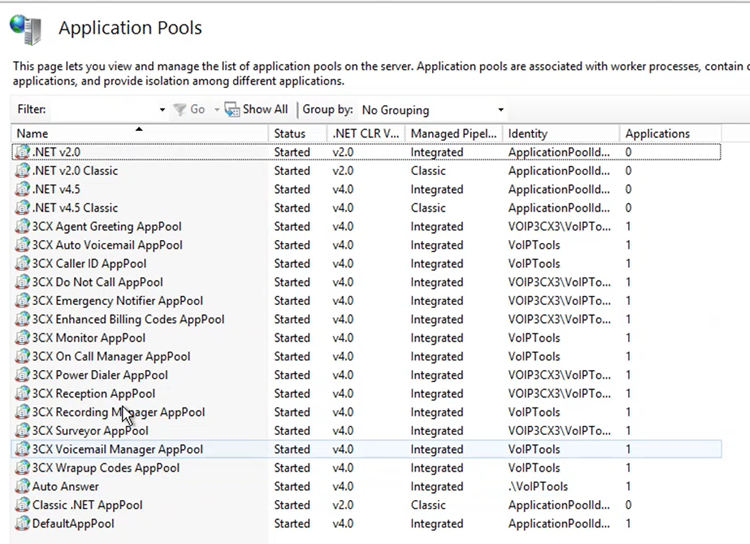Select the .NET v2.0 Classic row name
Screen dimensions: 750x544
click(x=75, y=171)
